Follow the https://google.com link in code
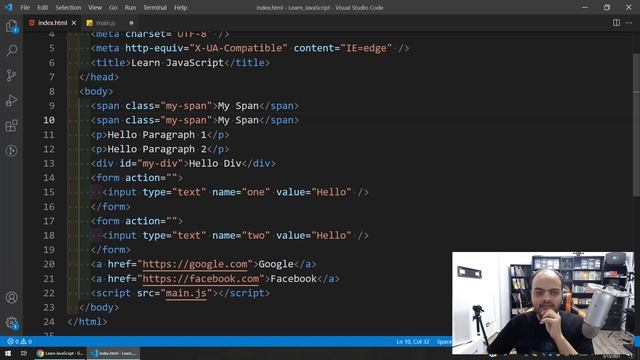 point(195,264)
